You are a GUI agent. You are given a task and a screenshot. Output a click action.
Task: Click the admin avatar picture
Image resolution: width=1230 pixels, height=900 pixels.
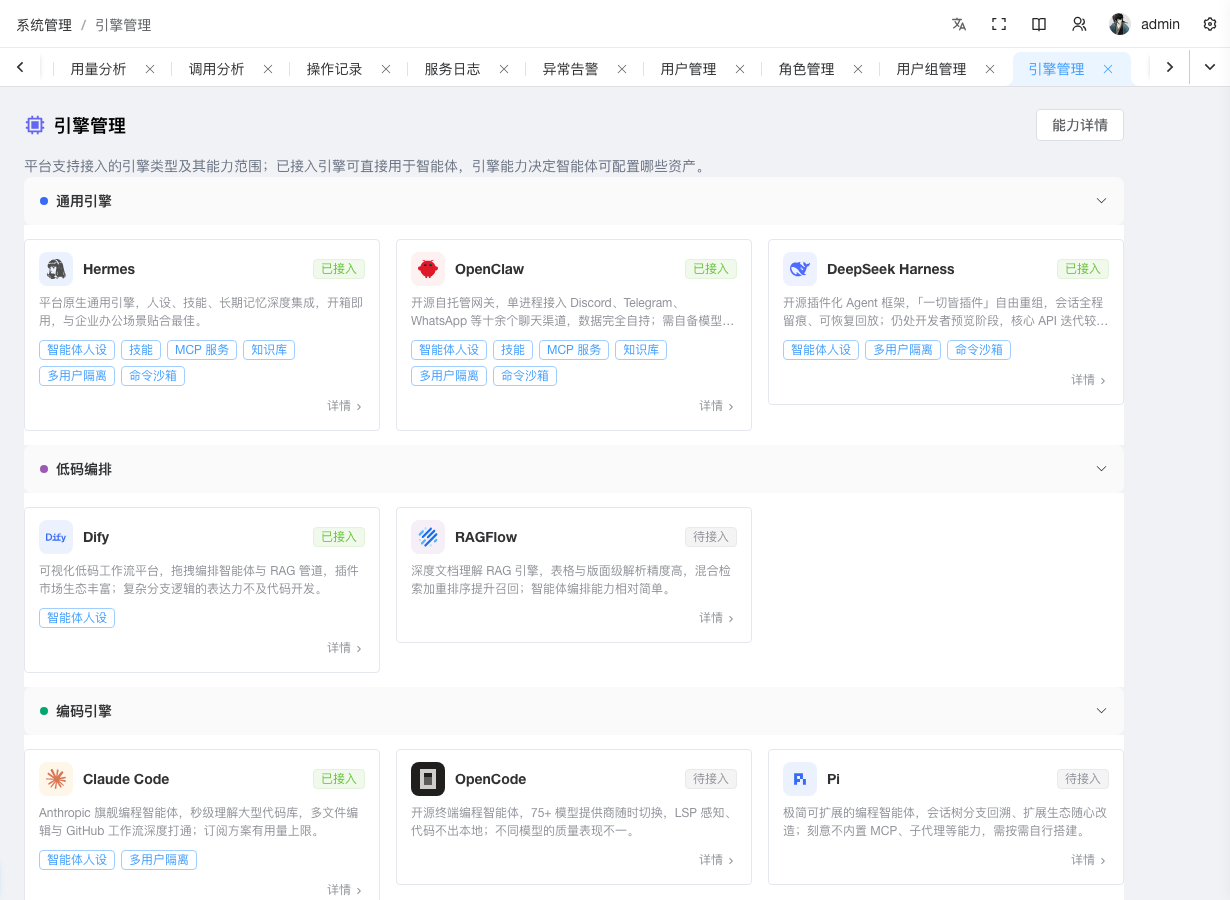point(1120,24)
